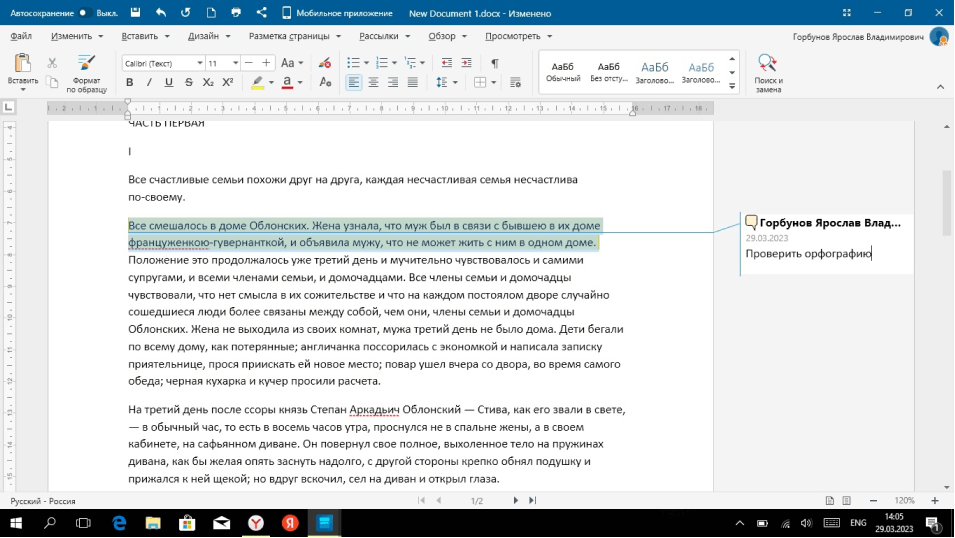Increase font size with the plus button
The height and width of the screenshot is (538, 955).
coord(266,63)
